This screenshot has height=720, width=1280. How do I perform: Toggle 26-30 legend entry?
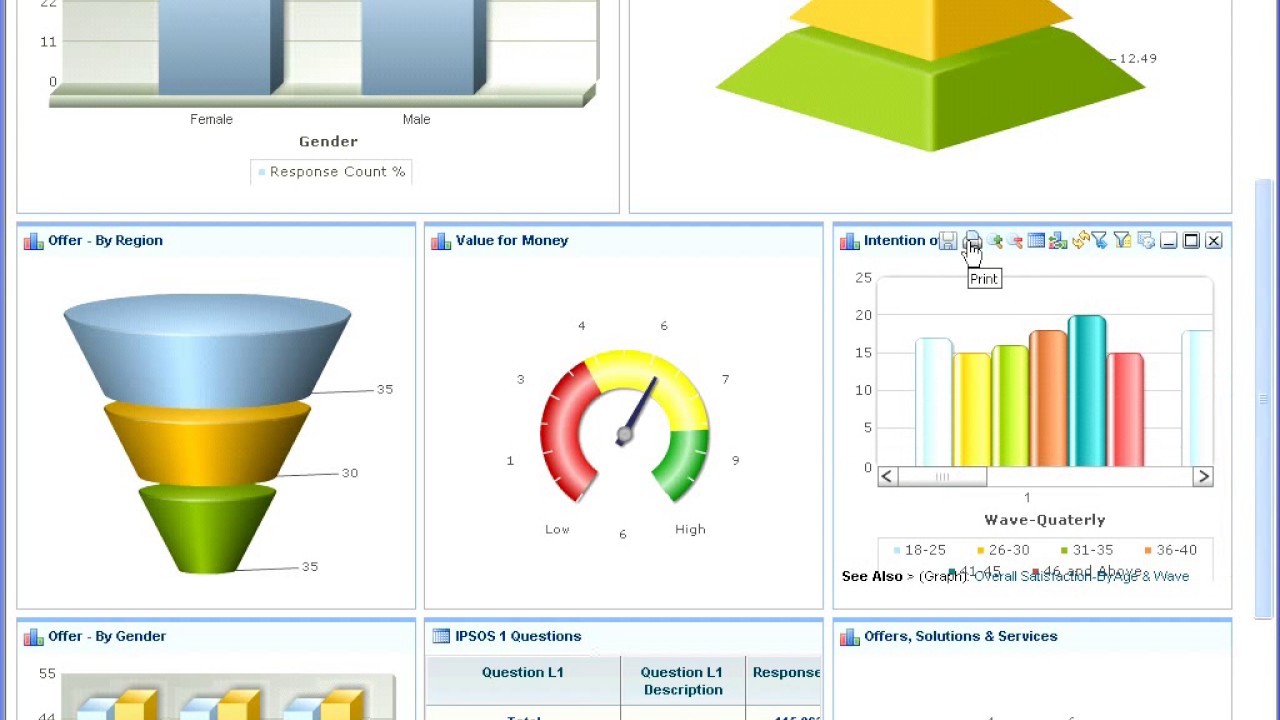tap(1003, 550)
